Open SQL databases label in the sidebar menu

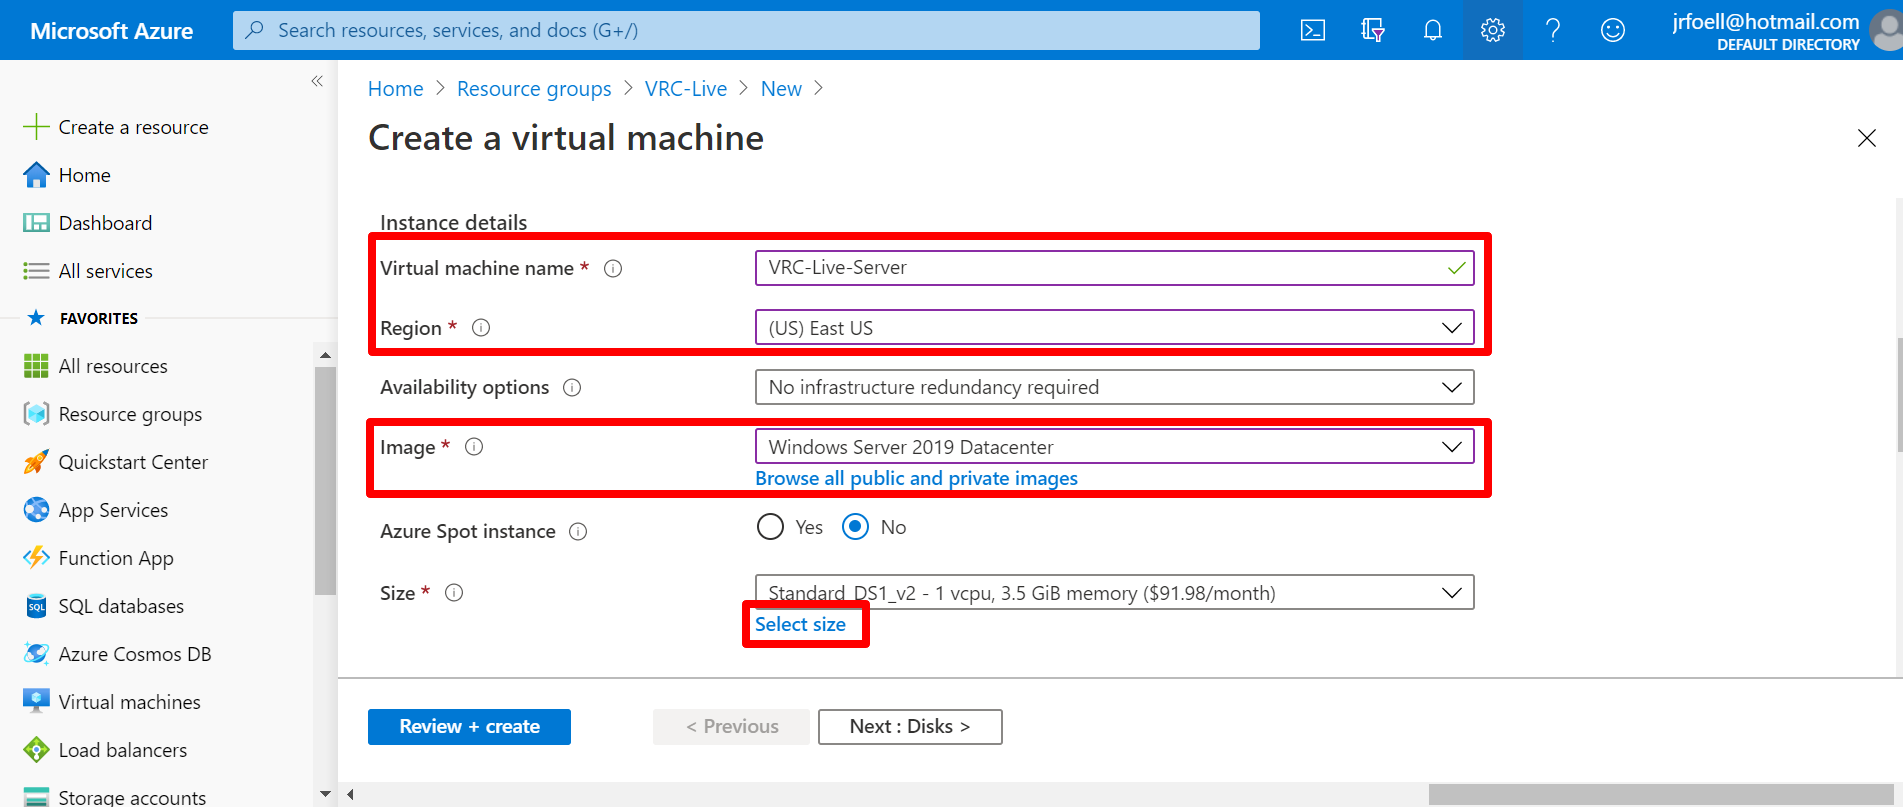coord(121,606)
